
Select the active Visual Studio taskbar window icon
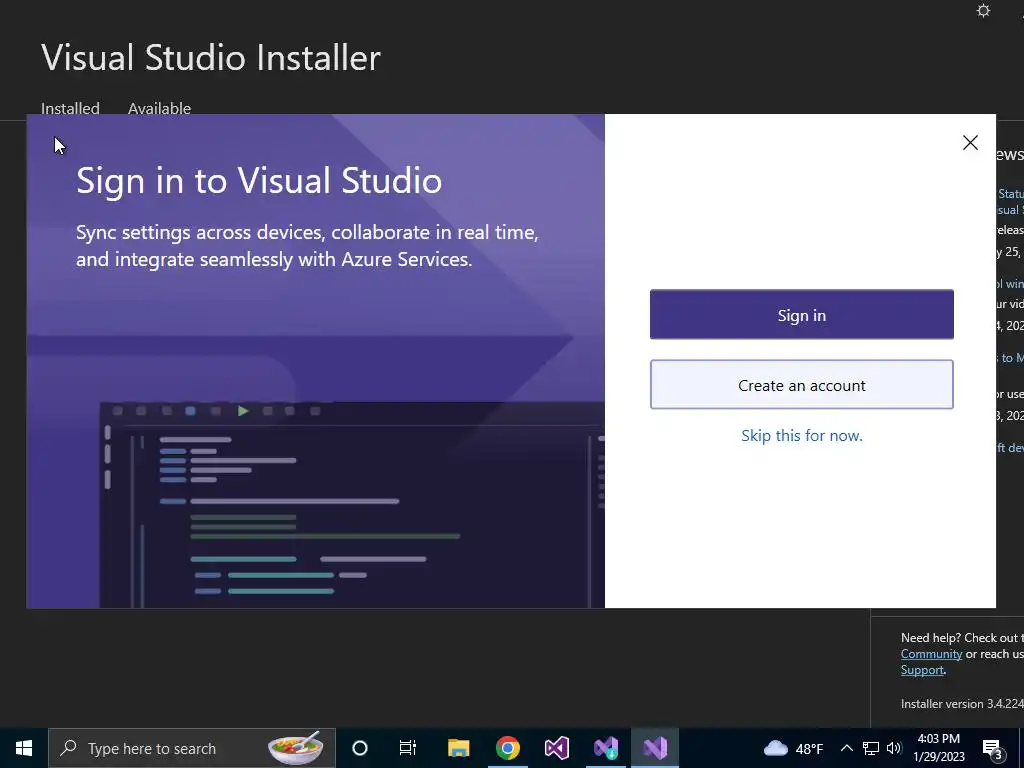[655, 748]
